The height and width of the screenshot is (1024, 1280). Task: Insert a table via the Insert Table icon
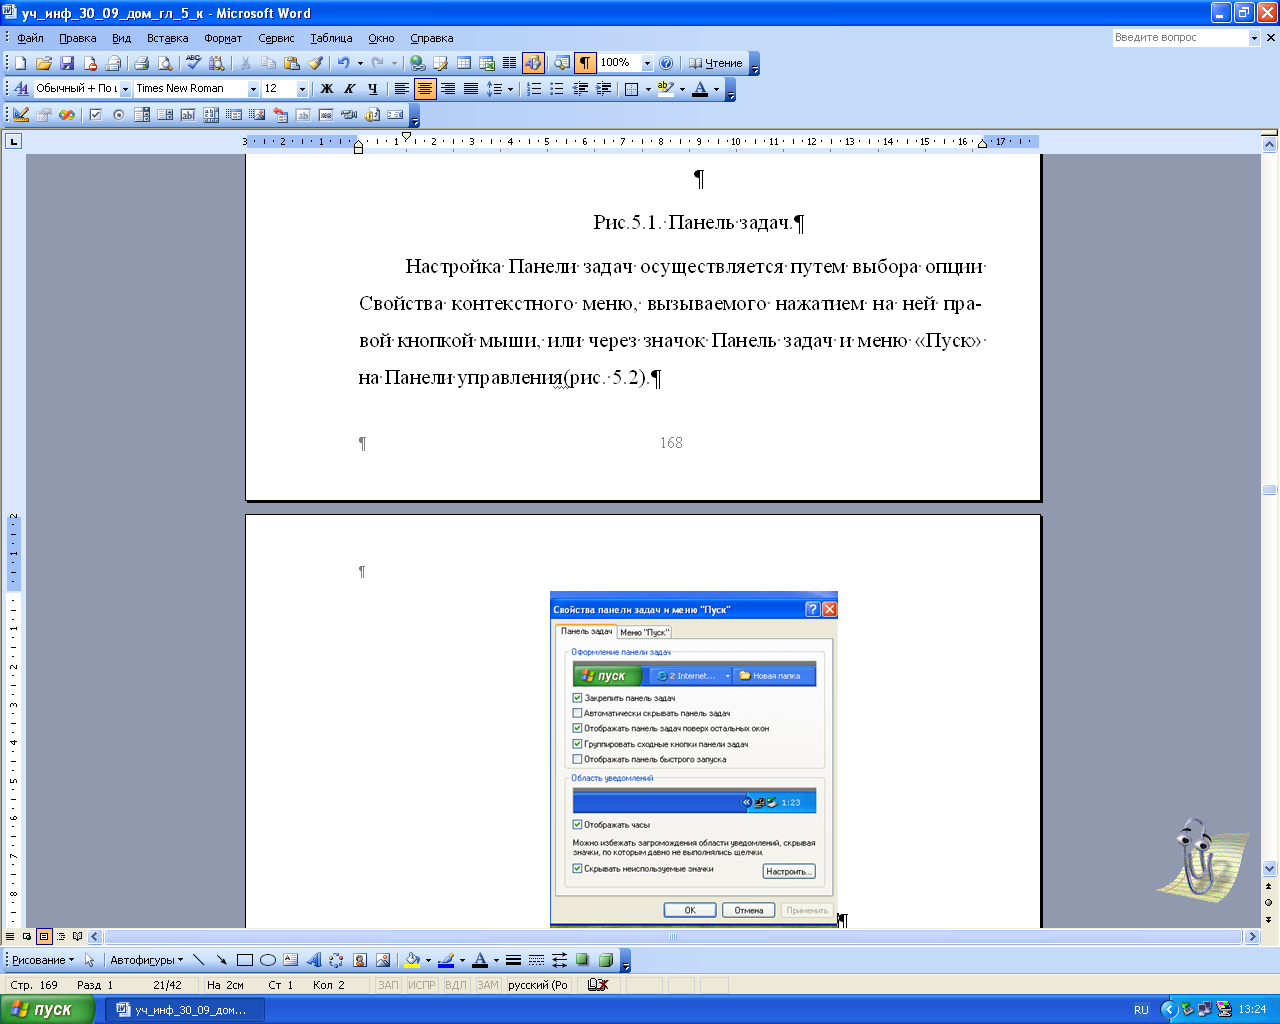(464, 63)
